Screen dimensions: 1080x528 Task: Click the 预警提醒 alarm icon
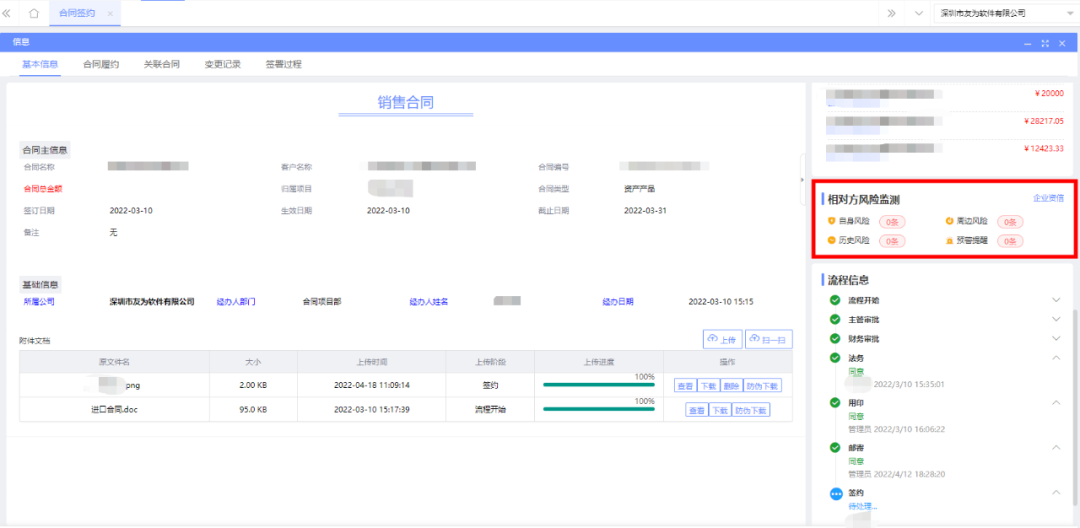(949, 241)
